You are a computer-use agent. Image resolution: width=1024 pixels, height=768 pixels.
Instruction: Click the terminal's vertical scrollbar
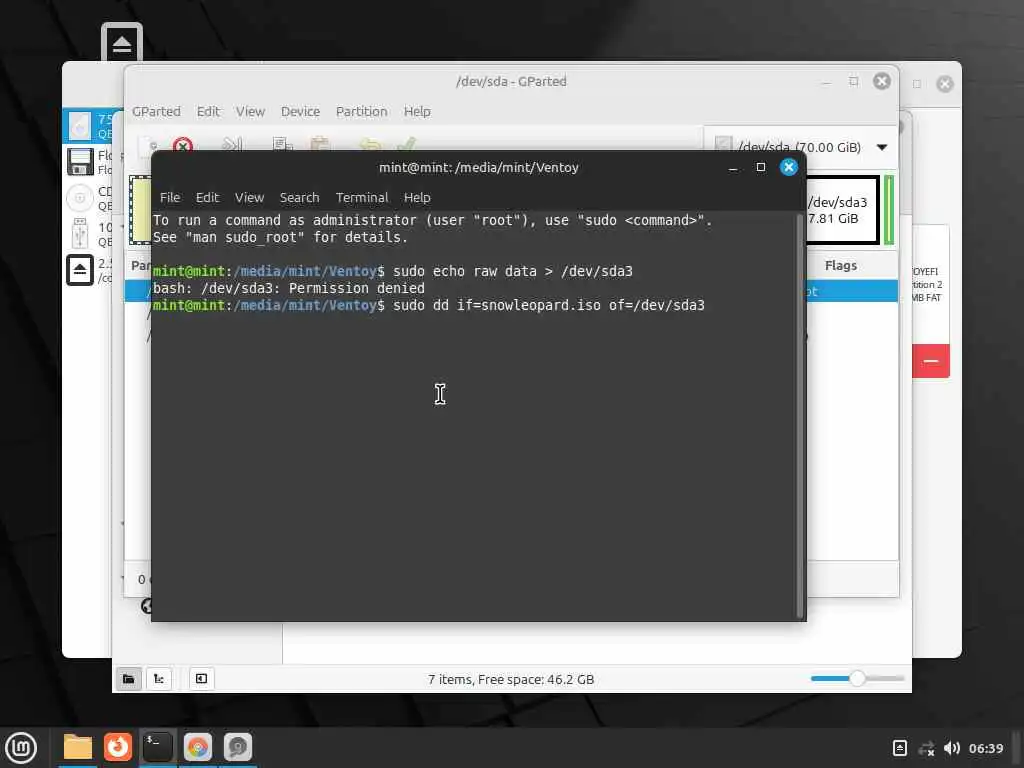click(800, 415)
